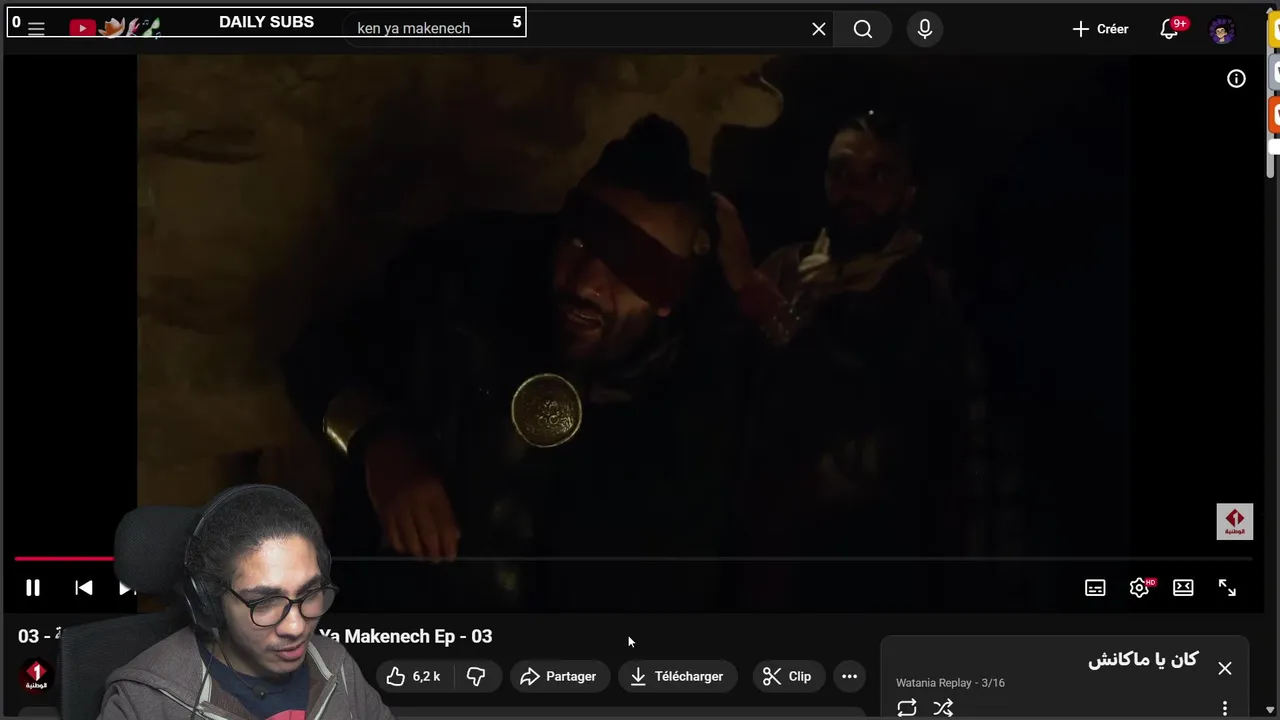This screenshot has height=720, width=1280.
Task: Open the Watania channel avatar
Action: (36, 676)
